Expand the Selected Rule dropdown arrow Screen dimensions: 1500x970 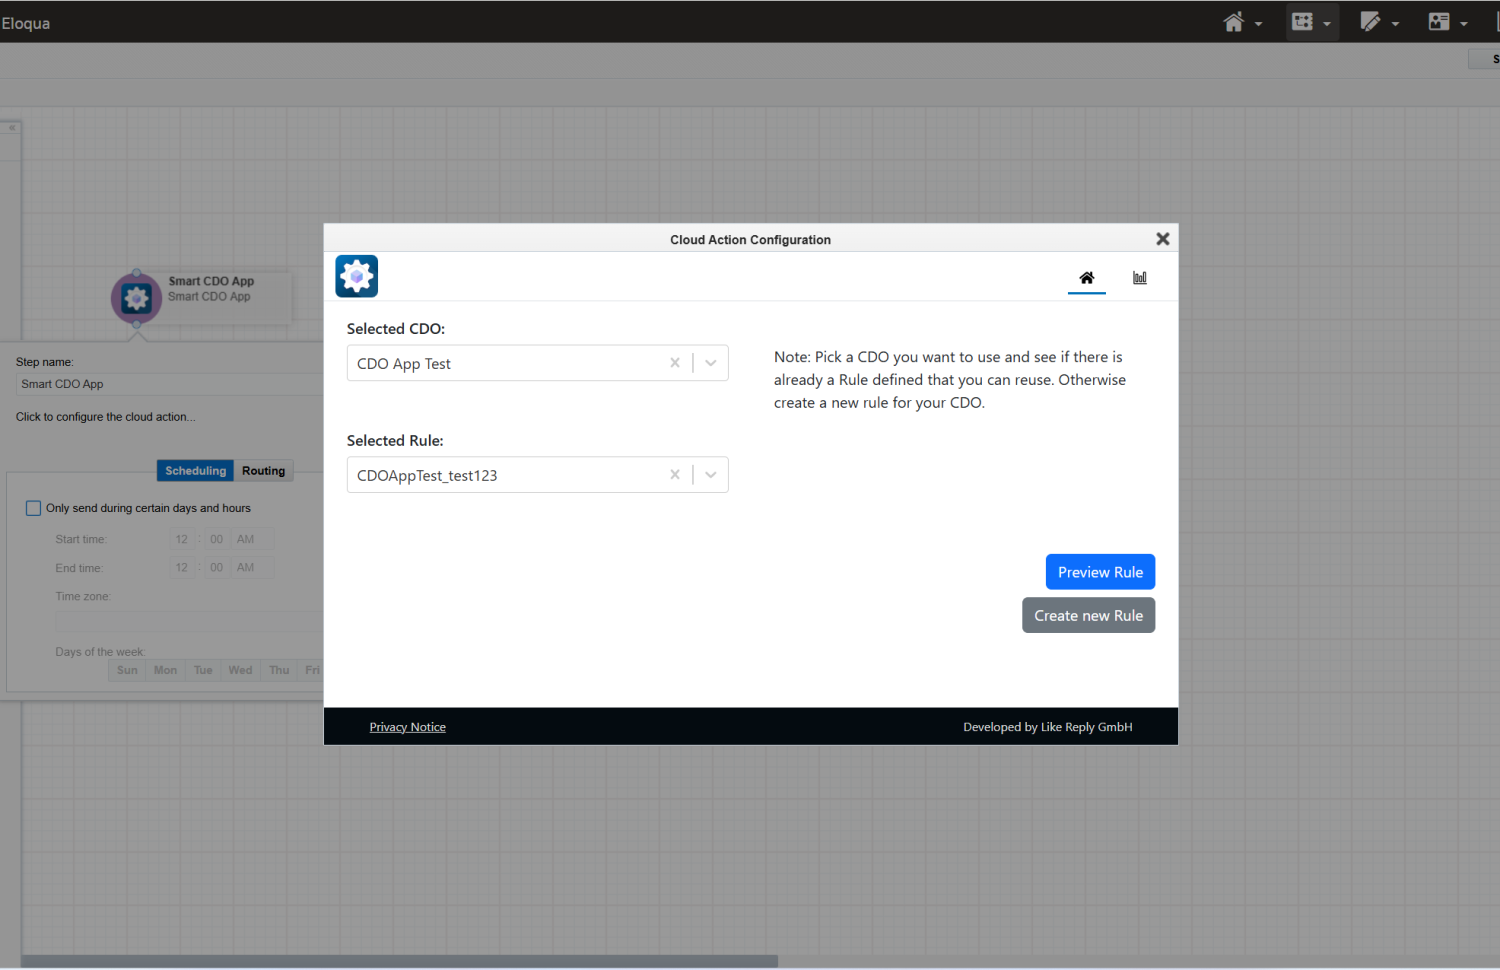pyautogui.click(x=711, y=475)
